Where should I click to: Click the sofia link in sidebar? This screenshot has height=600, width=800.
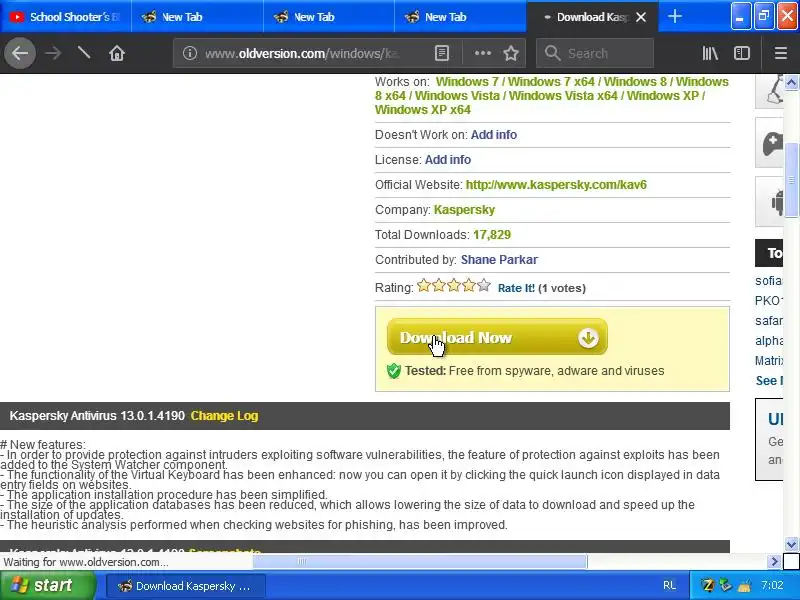pos(768,281)
